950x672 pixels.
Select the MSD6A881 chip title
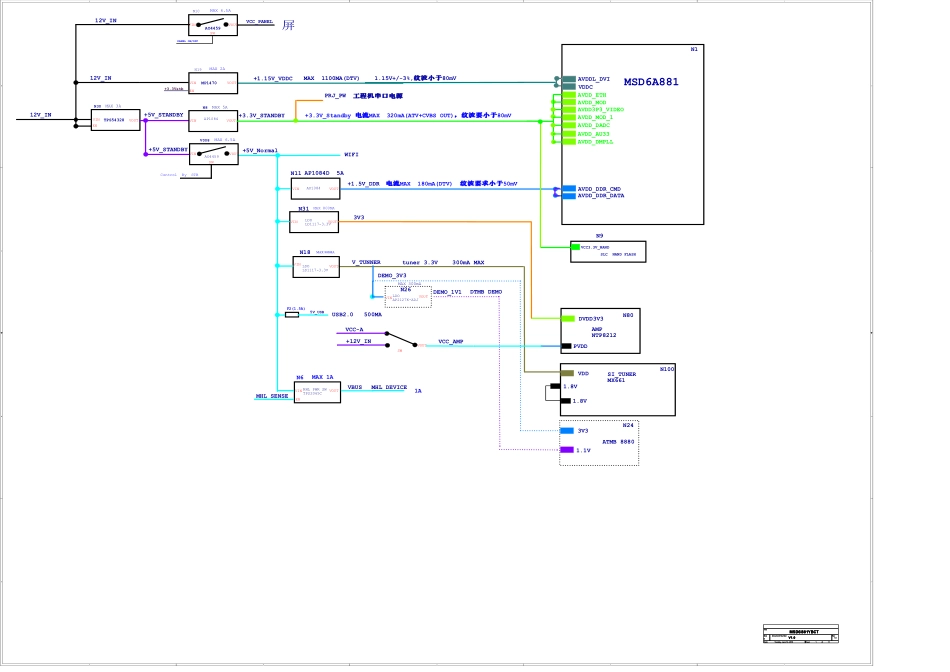coord(650,82)
